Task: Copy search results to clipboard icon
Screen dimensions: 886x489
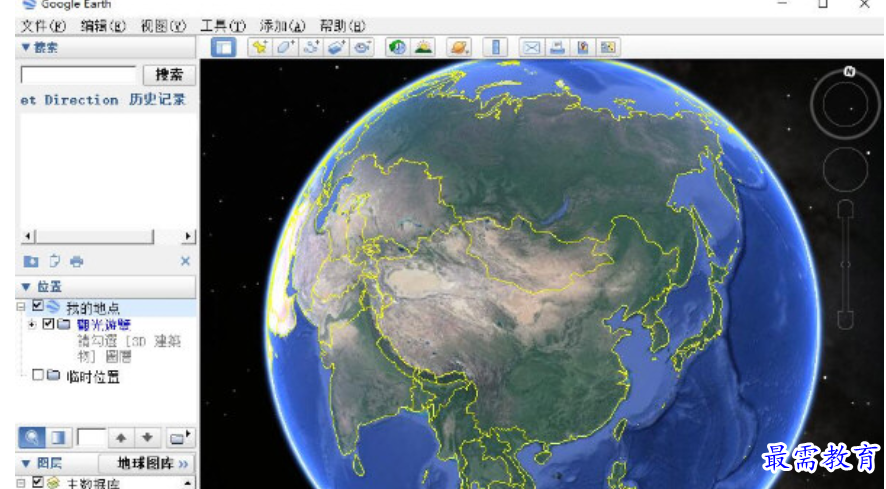Action: 54,261
